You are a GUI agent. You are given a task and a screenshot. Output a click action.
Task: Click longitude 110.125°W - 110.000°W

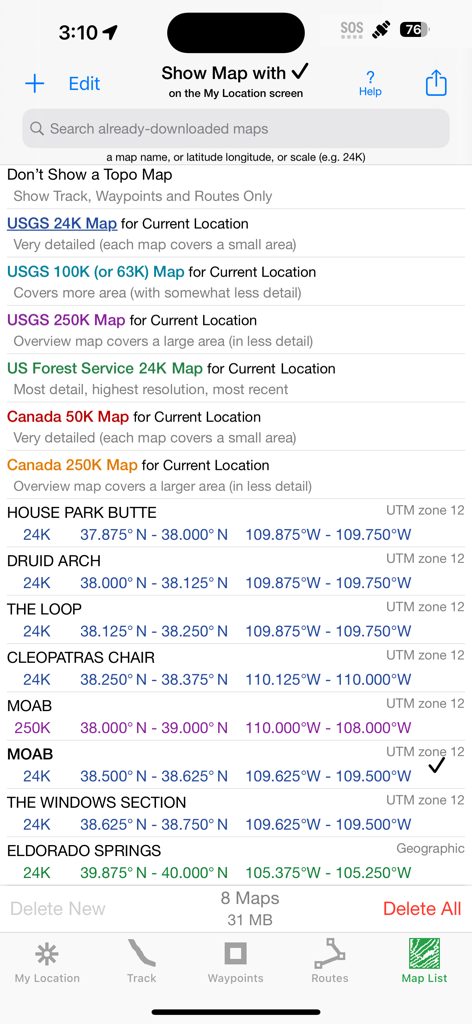pos(328,680)
